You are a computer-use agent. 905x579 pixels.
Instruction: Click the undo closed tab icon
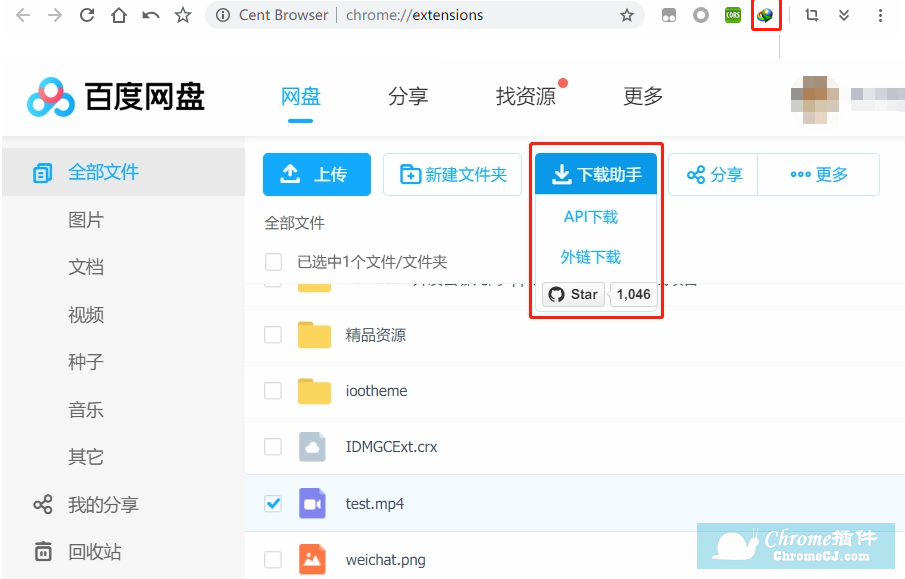151,16
